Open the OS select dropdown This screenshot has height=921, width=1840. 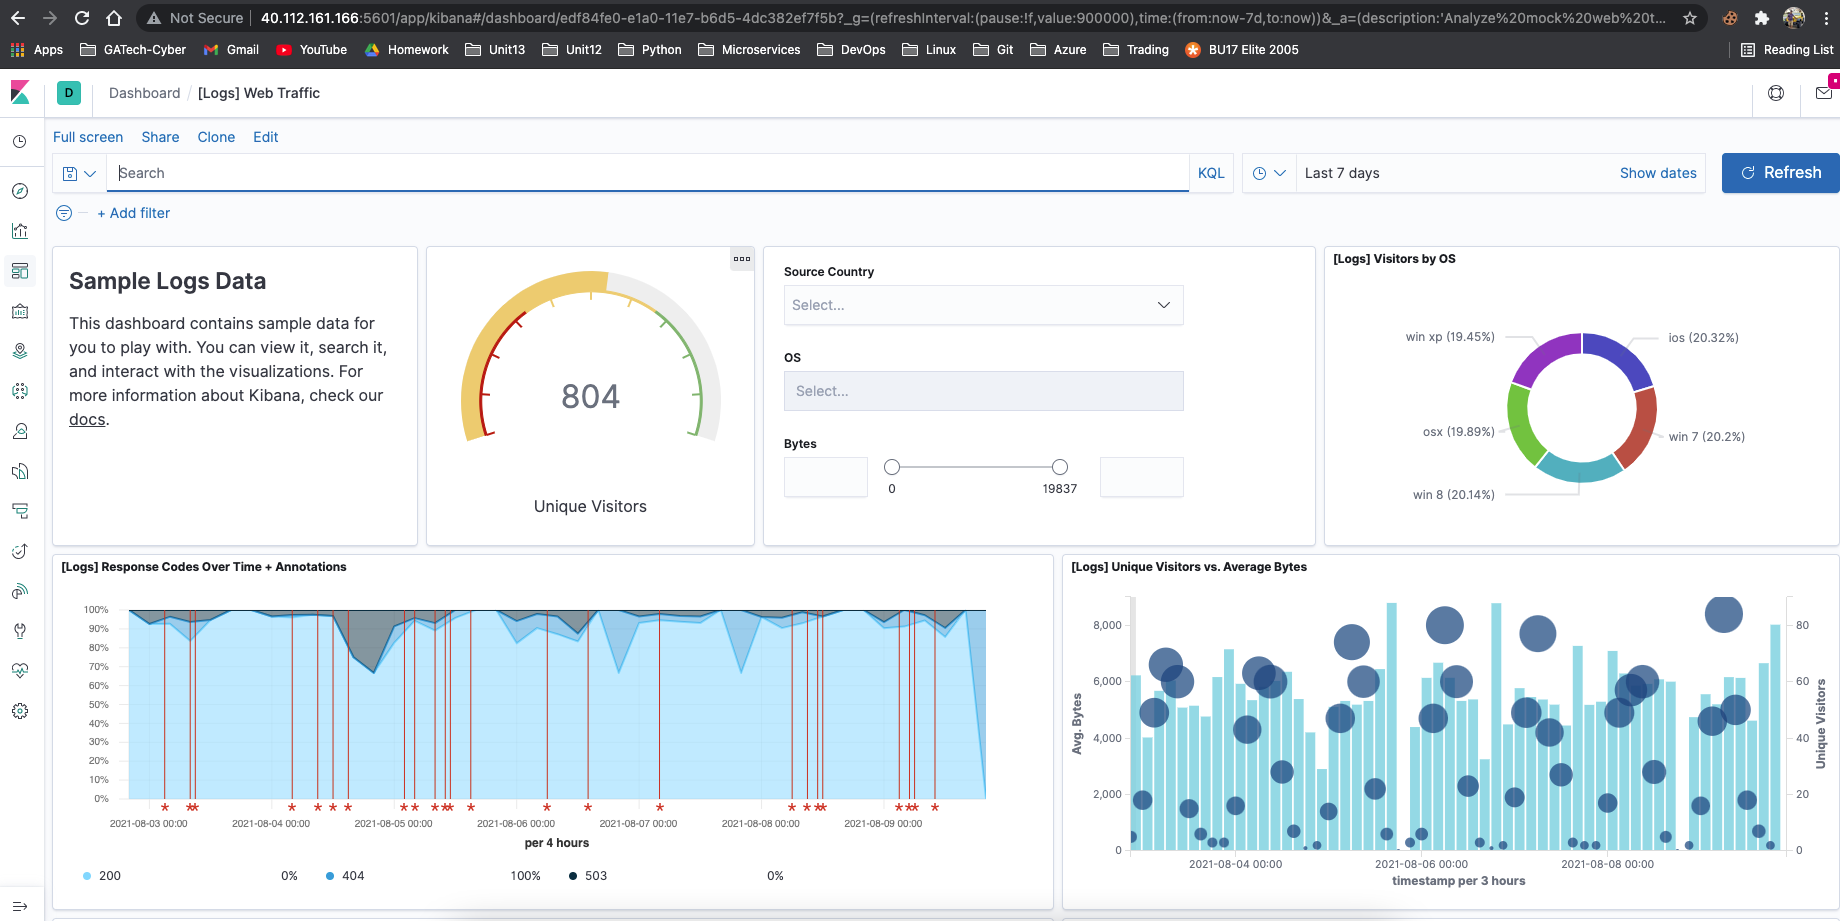click(x=983, y=391)
